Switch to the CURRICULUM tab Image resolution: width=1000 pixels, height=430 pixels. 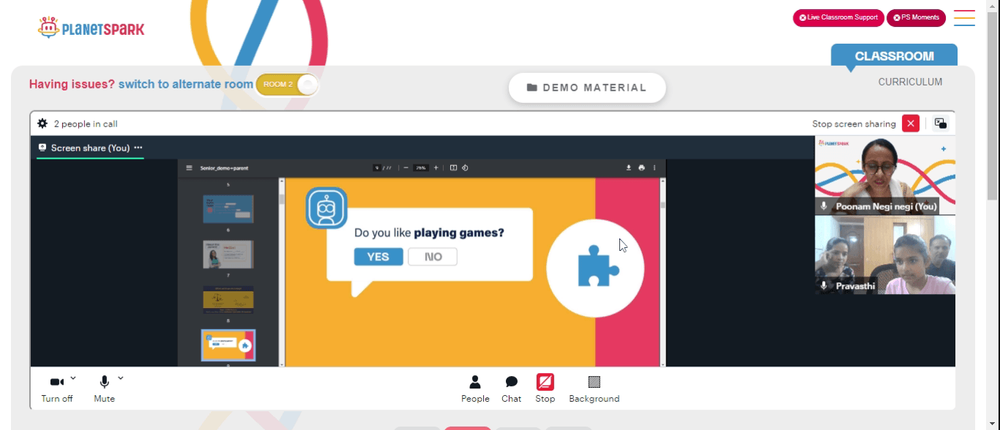coord(910,82)
